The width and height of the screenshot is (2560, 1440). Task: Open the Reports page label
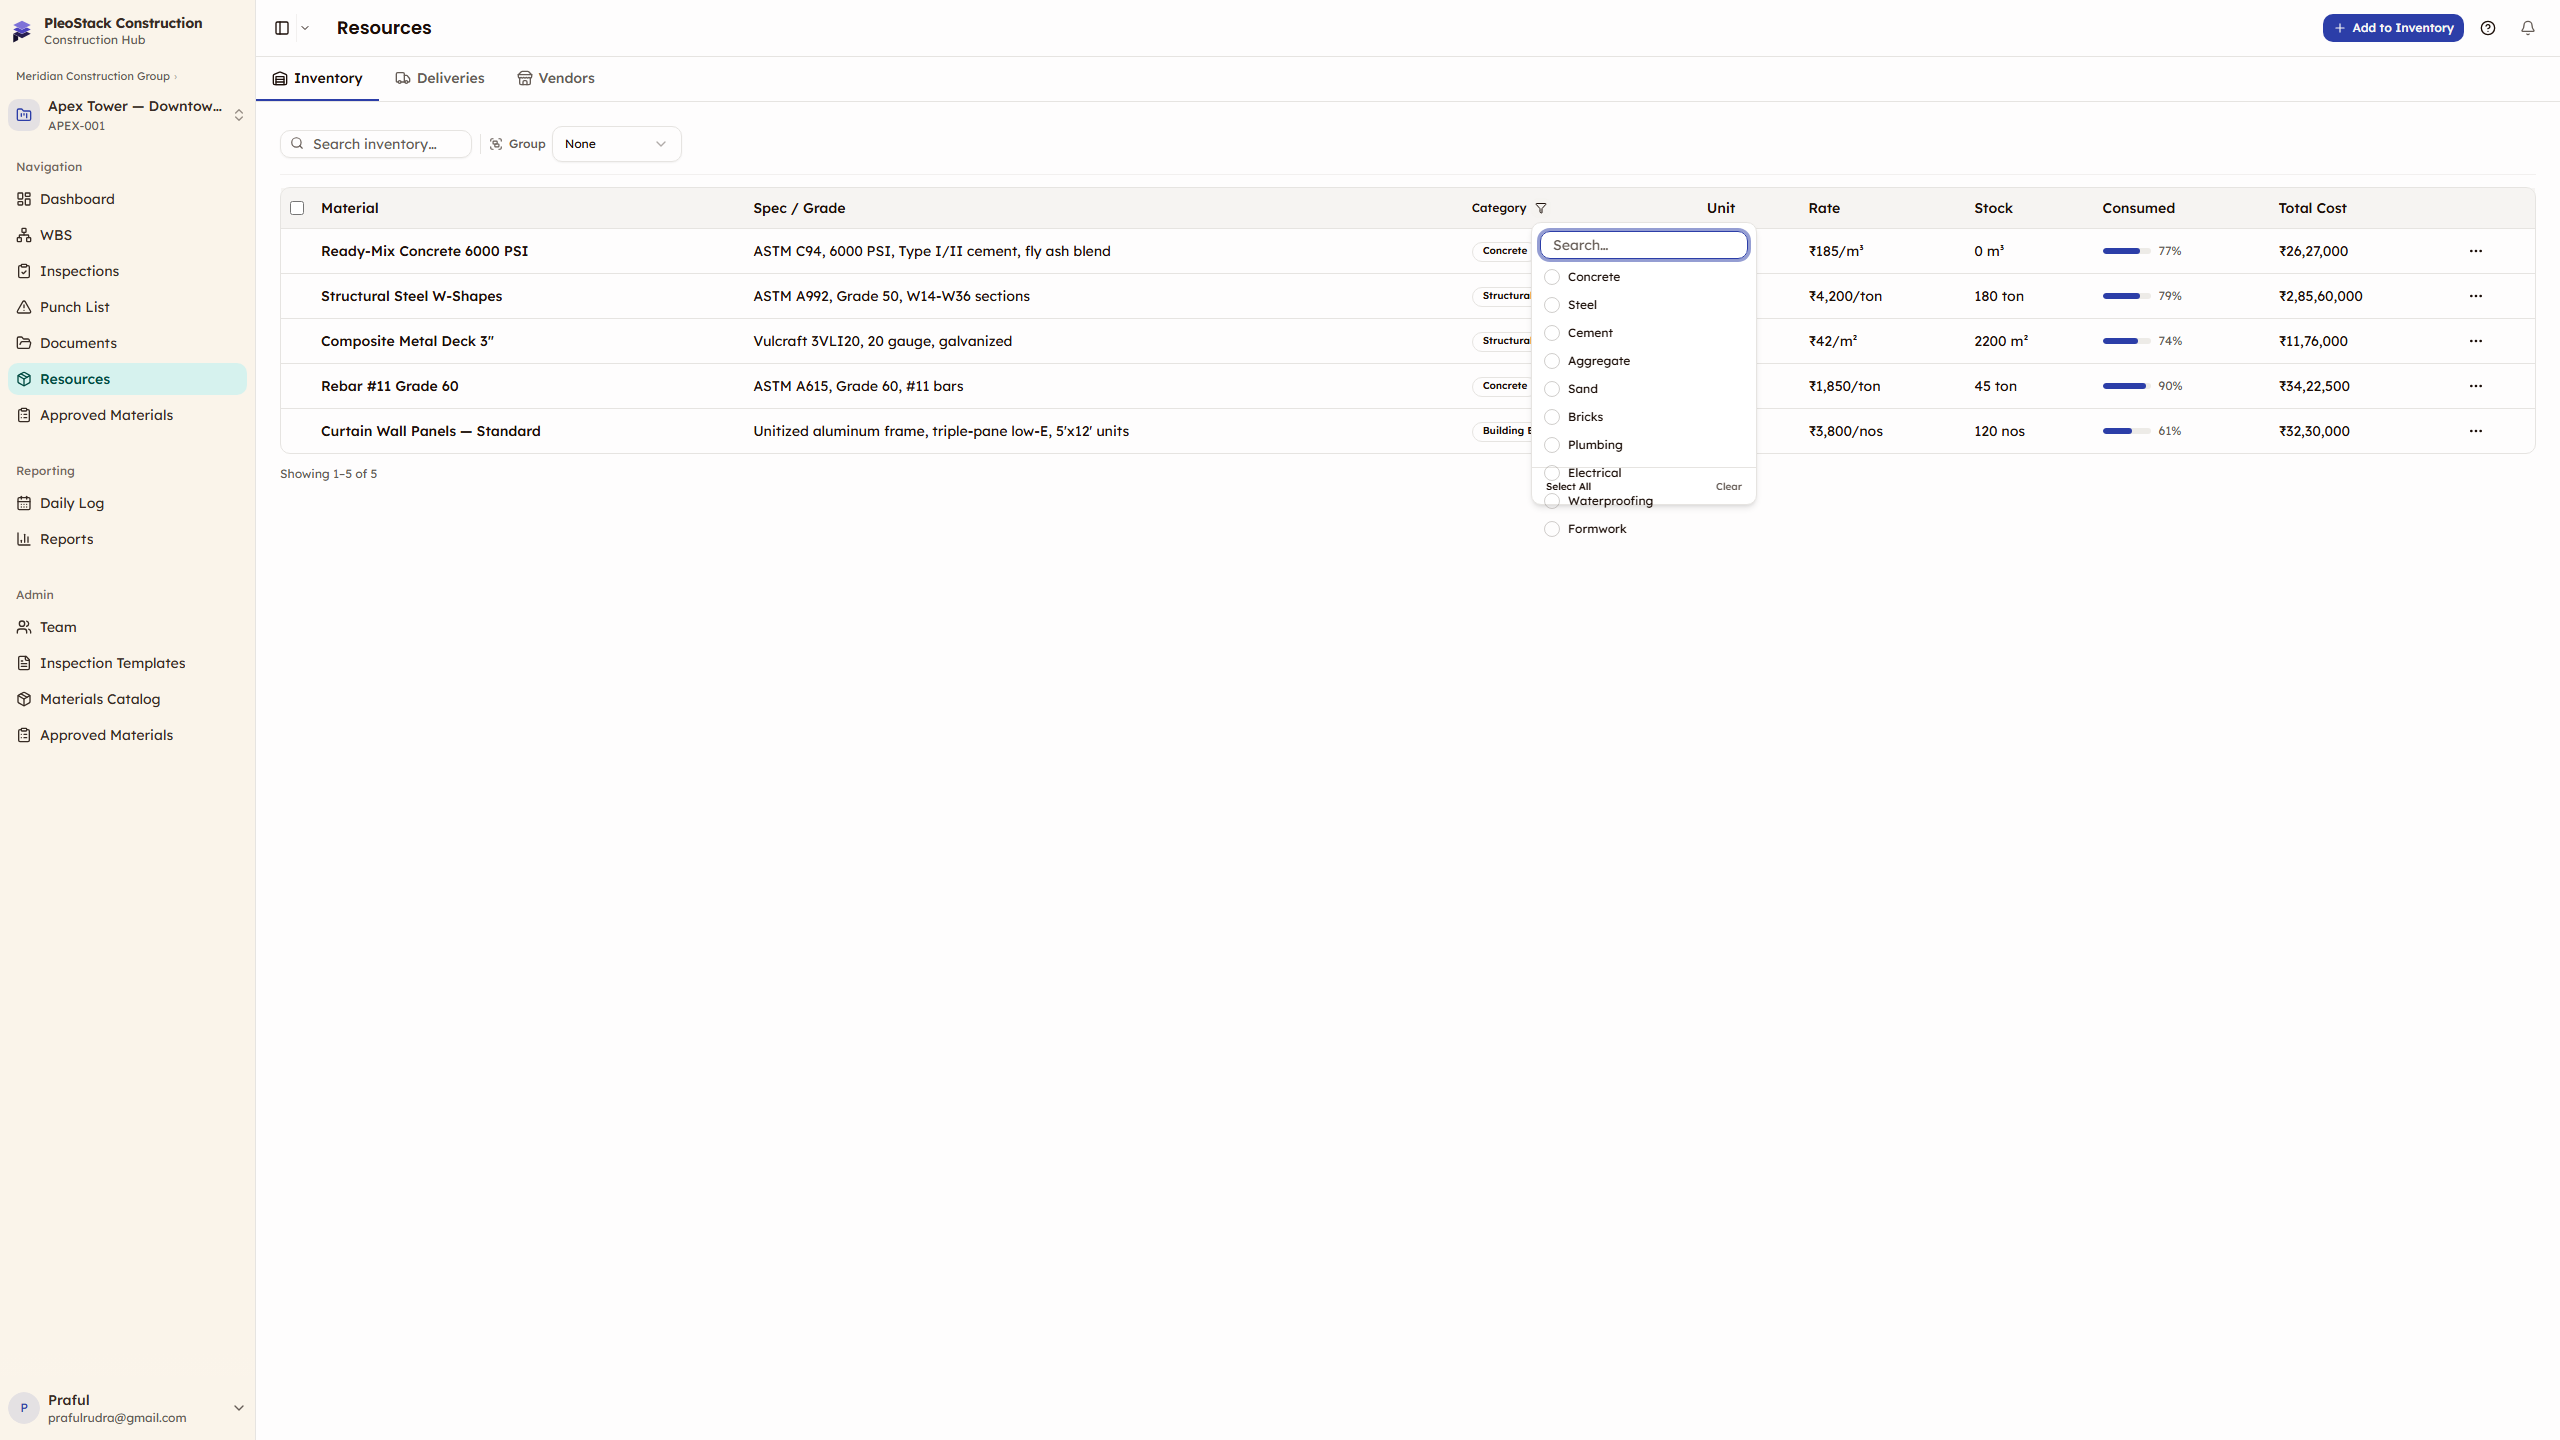(67, 539)
